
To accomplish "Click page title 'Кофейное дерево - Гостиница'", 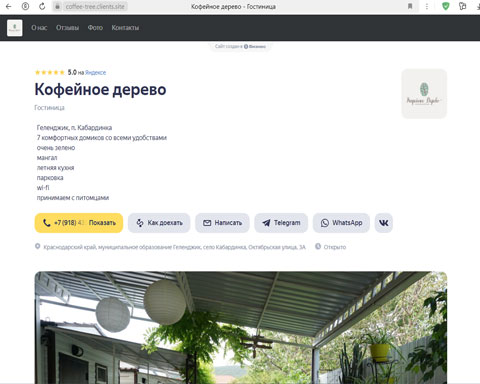I will point(233,6).
